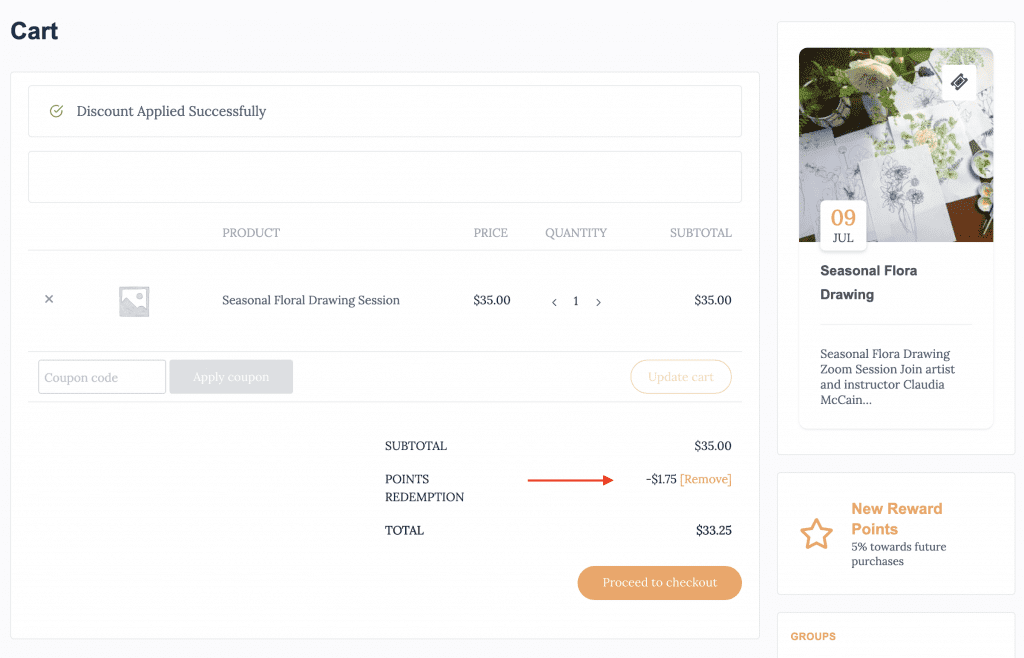Open the Seasonal Flora Drawing event title
Screen dimensions: 1024x658
[868, 282]
